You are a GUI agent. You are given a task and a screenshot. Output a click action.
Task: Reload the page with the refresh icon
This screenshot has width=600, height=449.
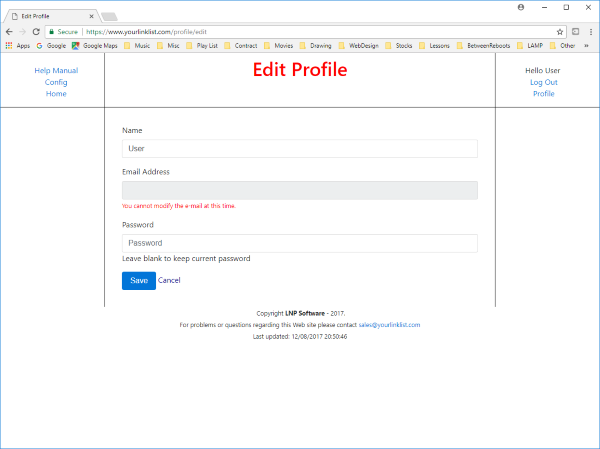[38, 32]
